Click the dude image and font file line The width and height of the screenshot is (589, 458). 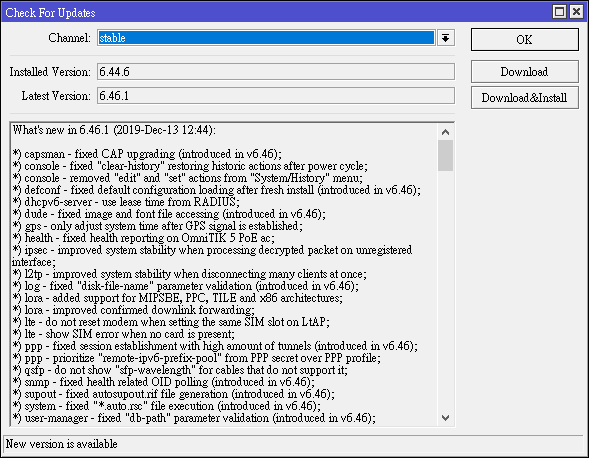click(x=169, y=214)
